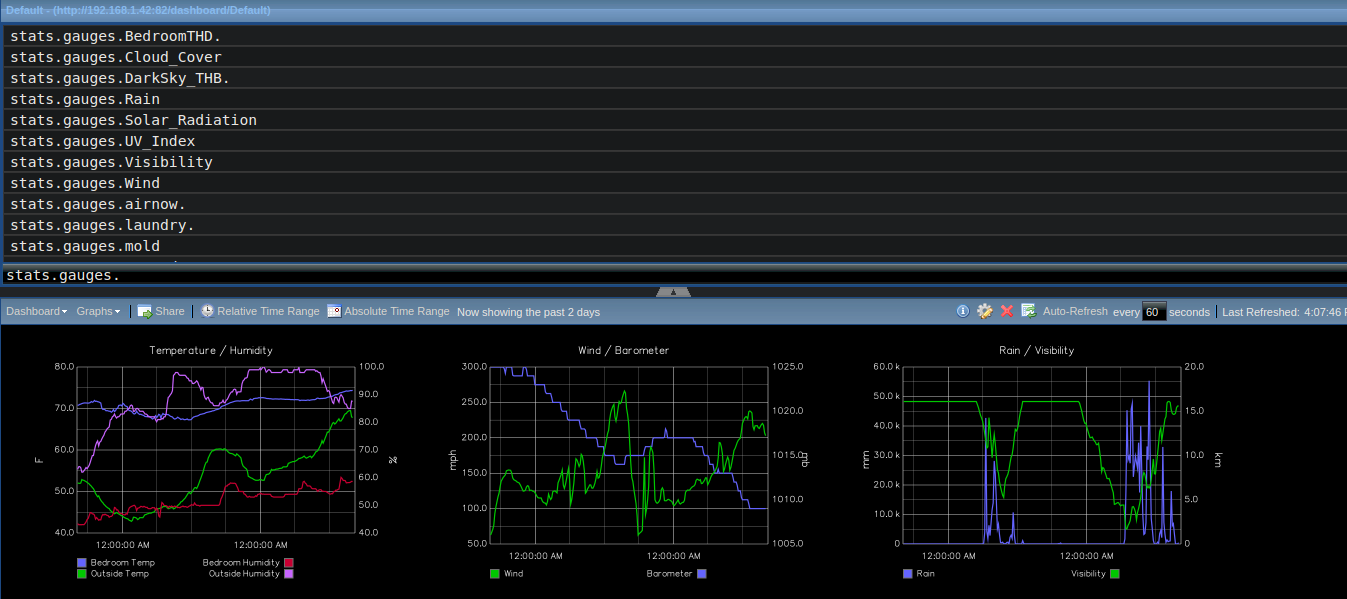Click the green Wind legend swatch
1347x599 pixels.
coord(493,573)
